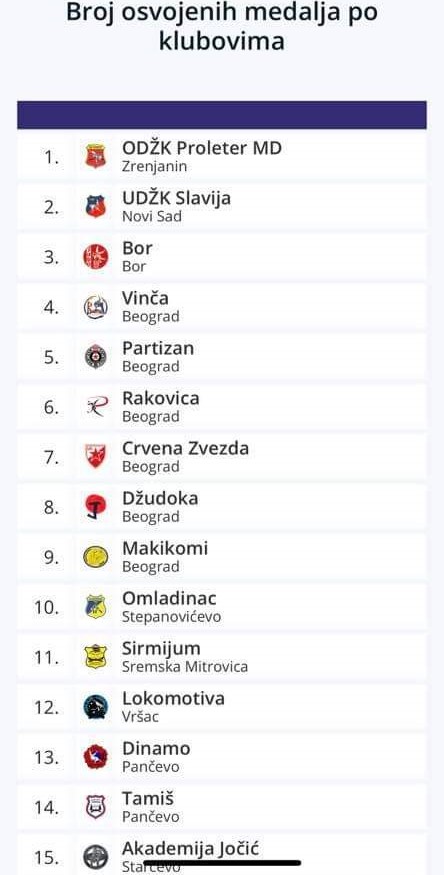The height and width of the screenshot is (875, 444).
Task: Open the Lokomotiva club logo
Action: [95, 707]
